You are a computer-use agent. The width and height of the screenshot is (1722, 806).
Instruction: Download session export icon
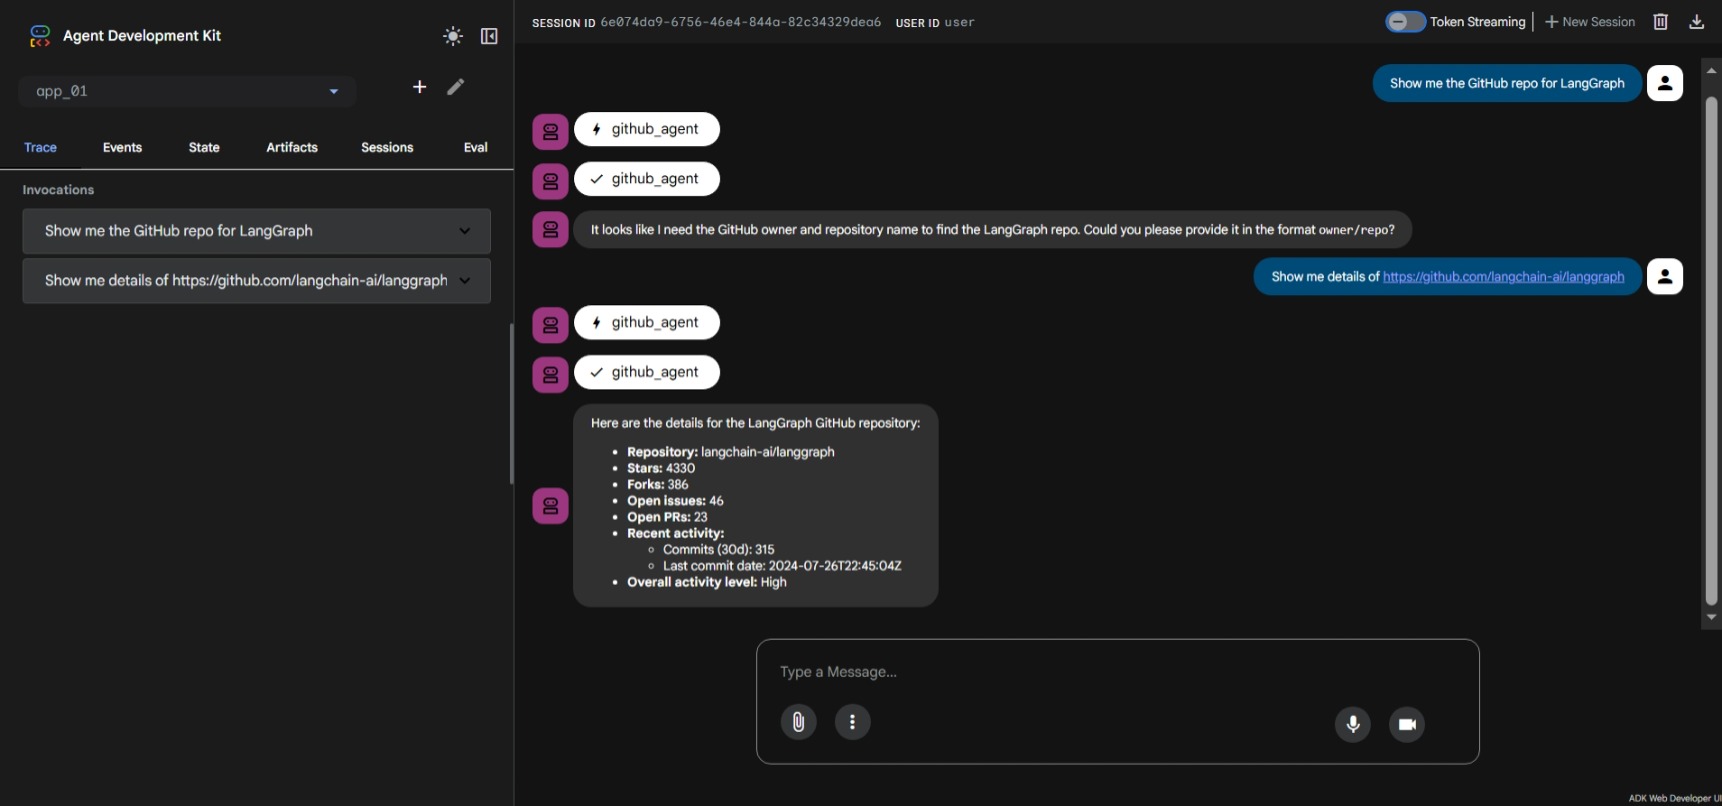click(1697, 21)
